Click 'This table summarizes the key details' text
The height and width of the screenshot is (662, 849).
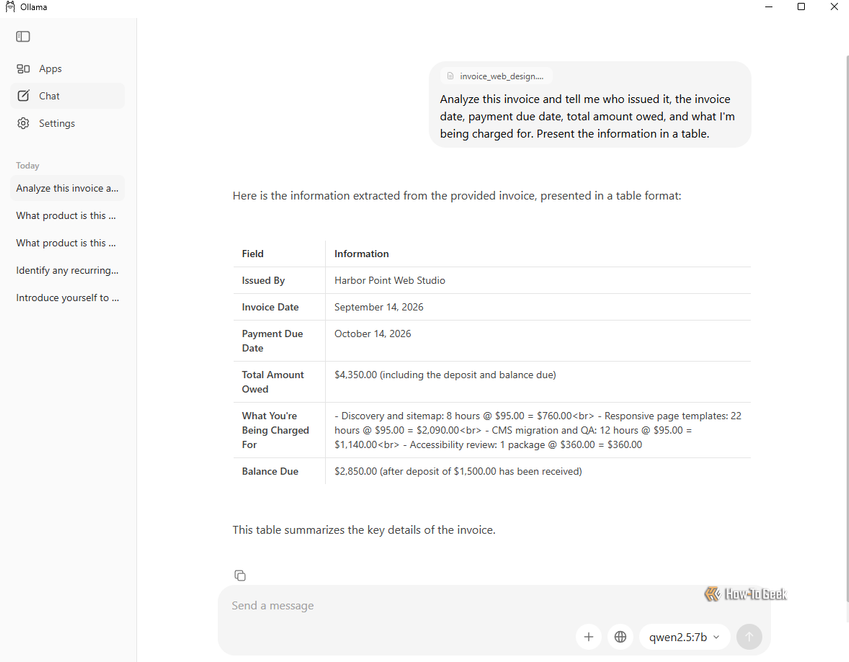pyautogui.click(x=364, y=530)
